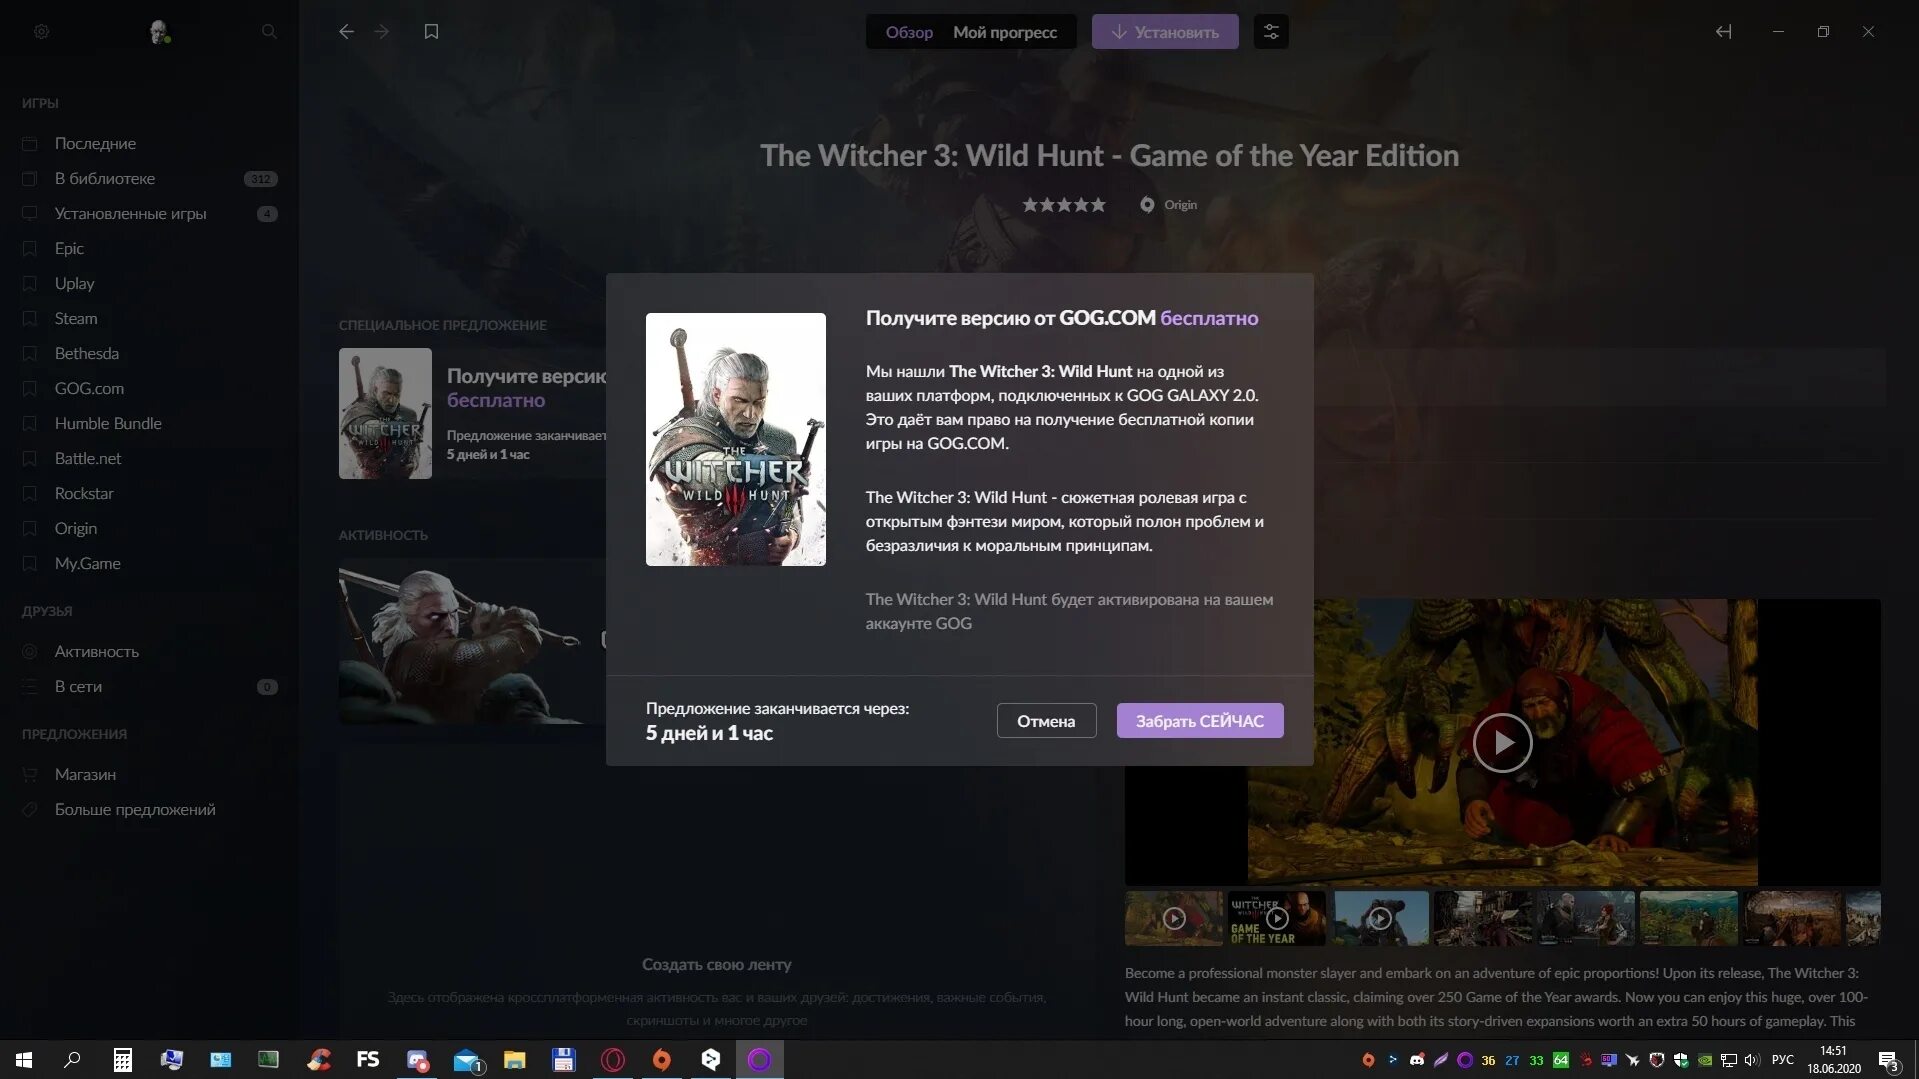The height and width of the screenshot is (1079, 1919).
Task: Click the tag icon beside Больше предложений
Action: coord(30,809)
